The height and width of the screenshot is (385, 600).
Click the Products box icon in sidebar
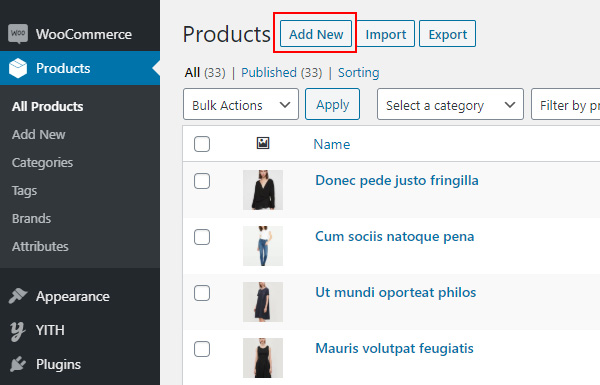click(x=18, y=68)
